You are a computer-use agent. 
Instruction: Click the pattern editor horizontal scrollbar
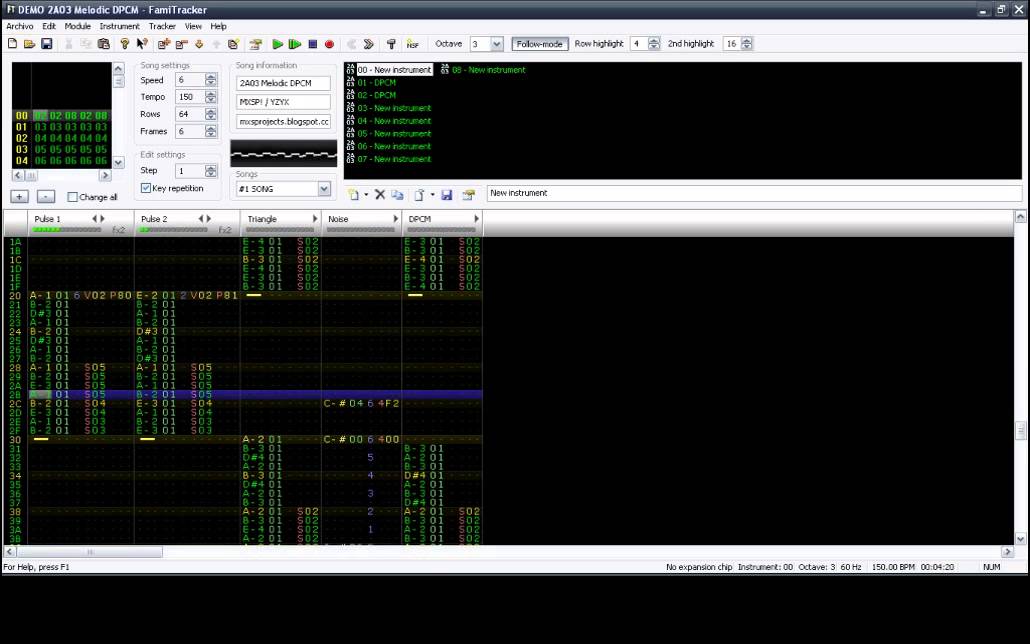[x=508, y=552]
